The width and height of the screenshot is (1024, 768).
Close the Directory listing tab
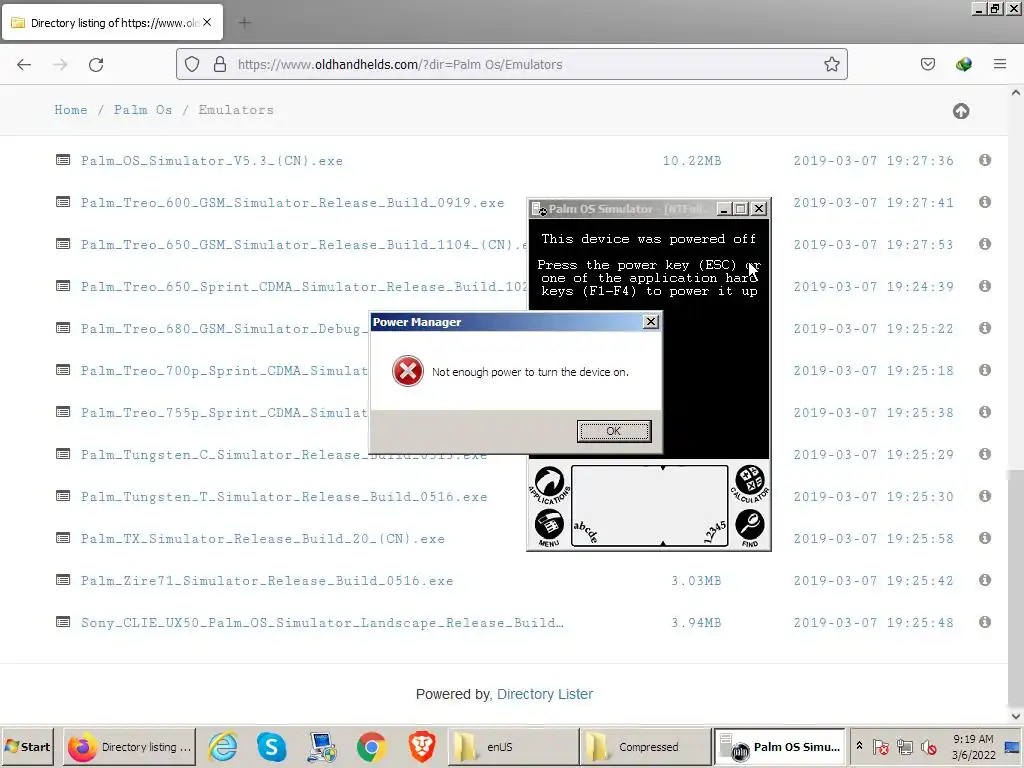tap(207, 22)
